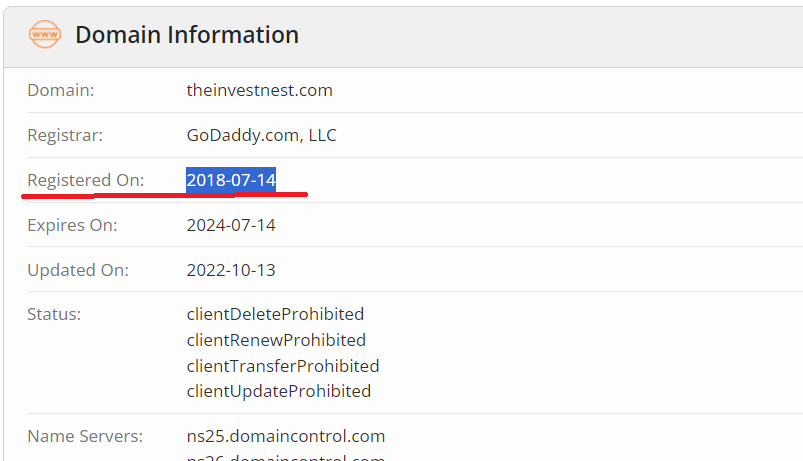Click the partially visible ns26 name server
Screen dimensions: 803x461
(x=285, y=457)
